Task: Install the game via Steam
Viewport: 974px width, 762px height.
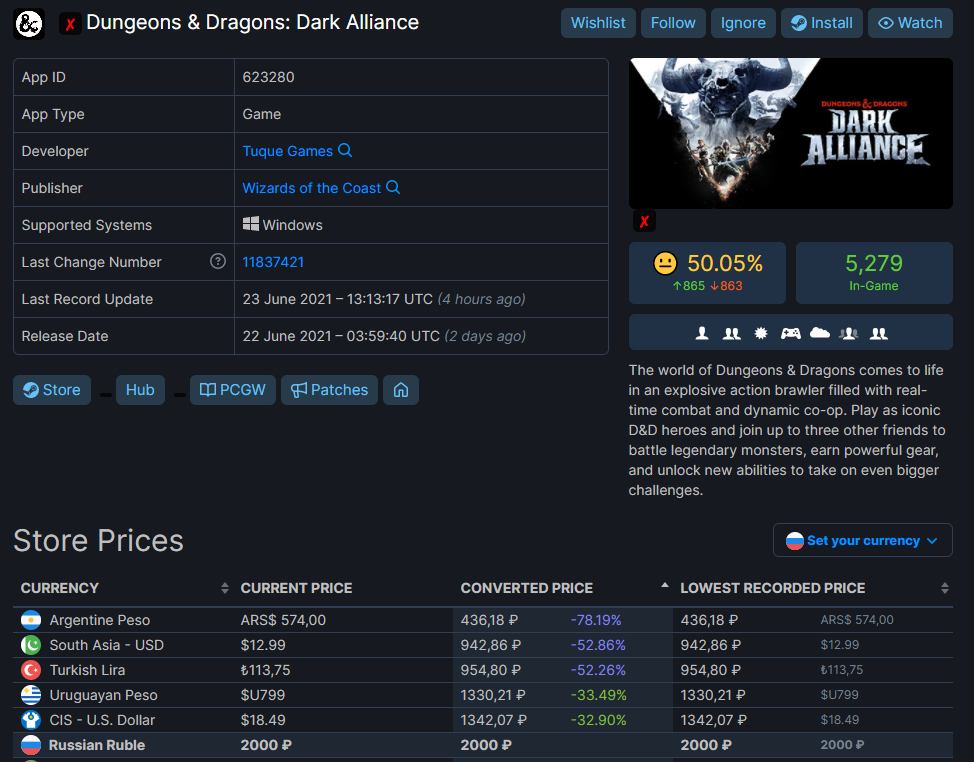Action: pyautogui.click(x=821, y=23)
